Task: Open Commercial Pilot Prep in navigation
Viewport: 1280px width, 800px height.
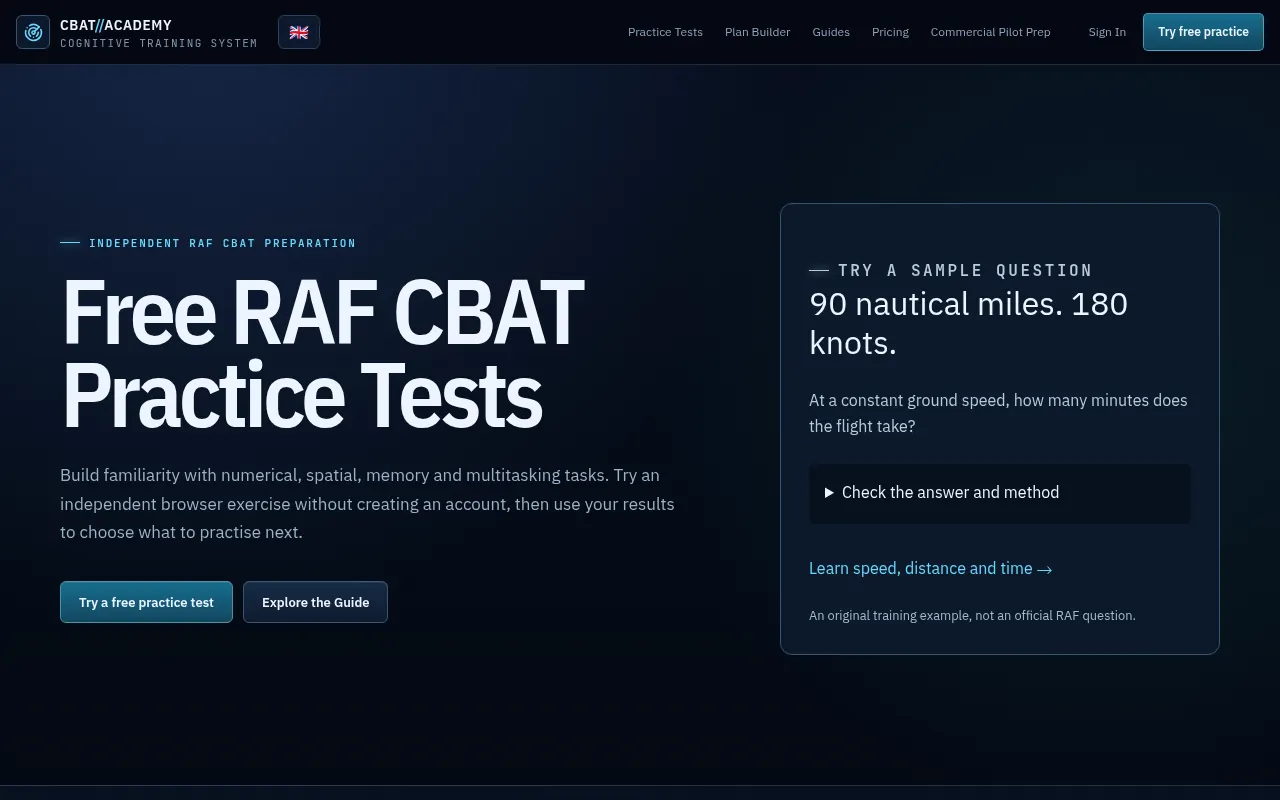Action: (990, 32)
